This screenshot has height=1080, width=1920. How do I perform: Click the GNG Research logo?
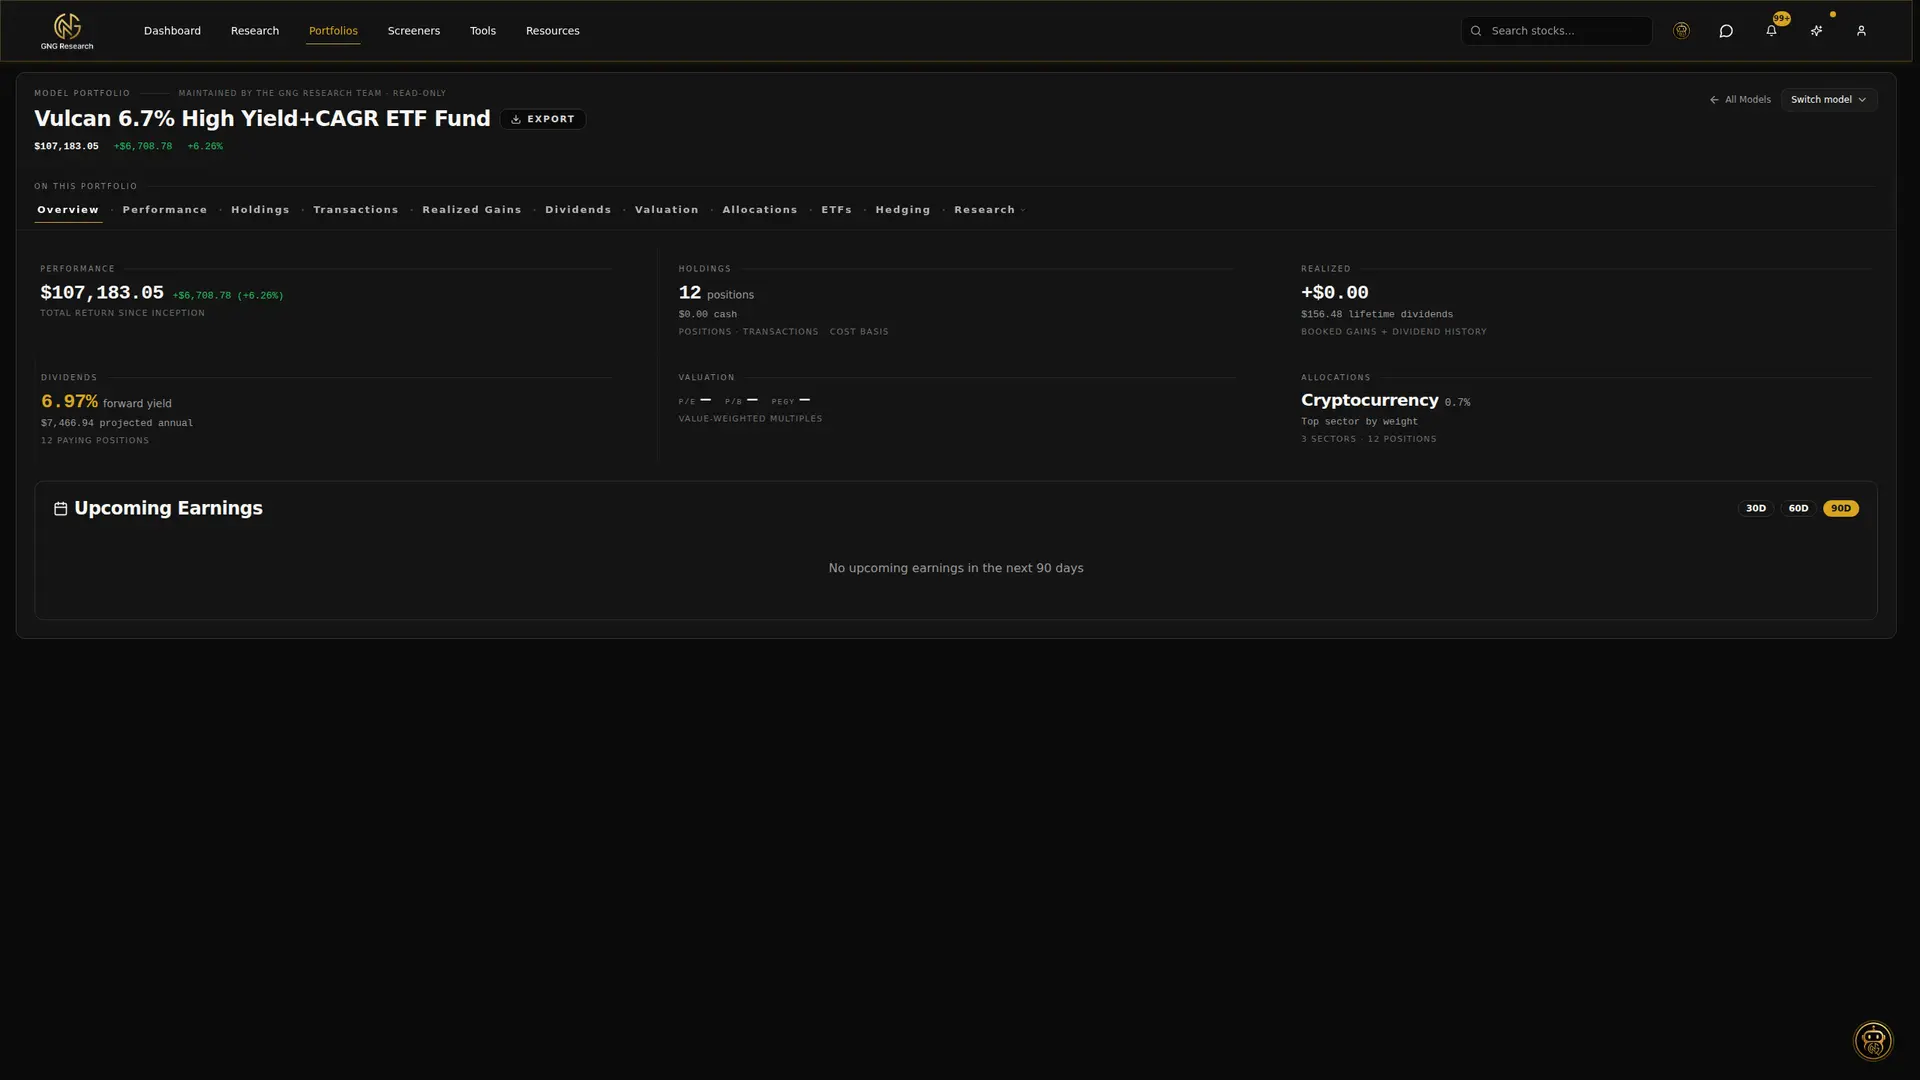pyautogui.click(x=67, y=31)
